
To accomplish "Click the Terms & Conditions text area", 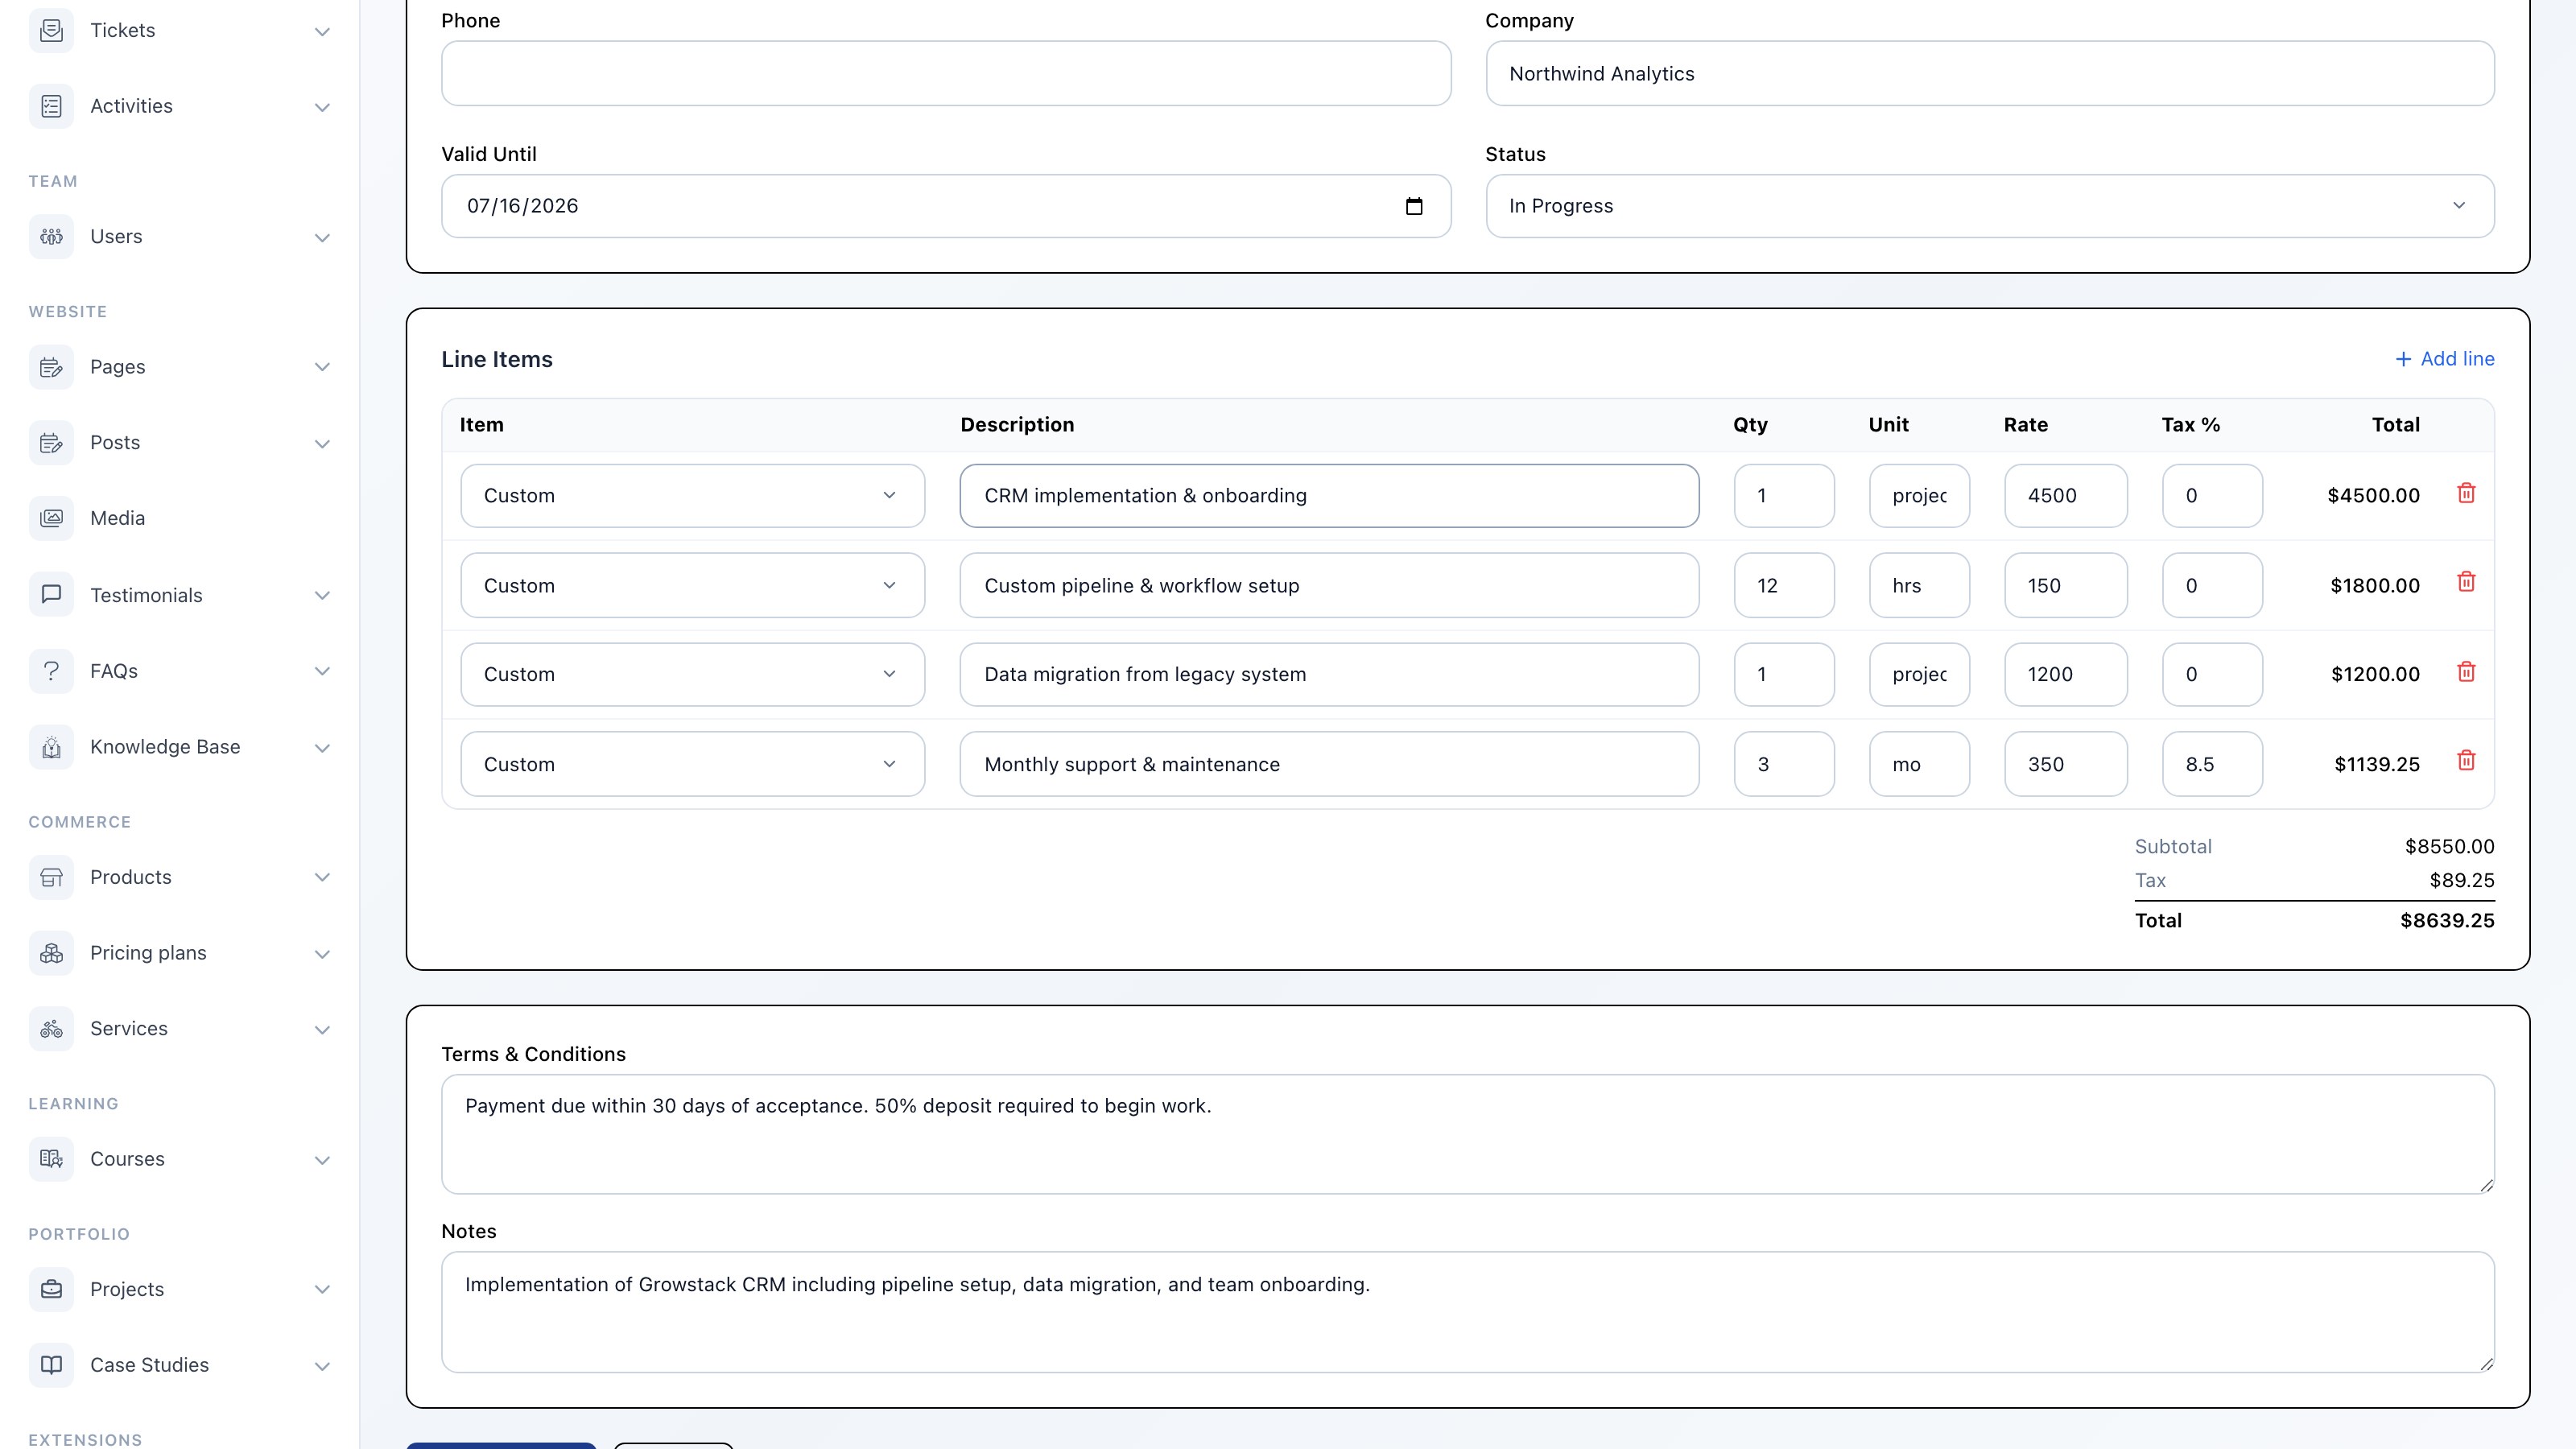I will click(1468, 1134).
